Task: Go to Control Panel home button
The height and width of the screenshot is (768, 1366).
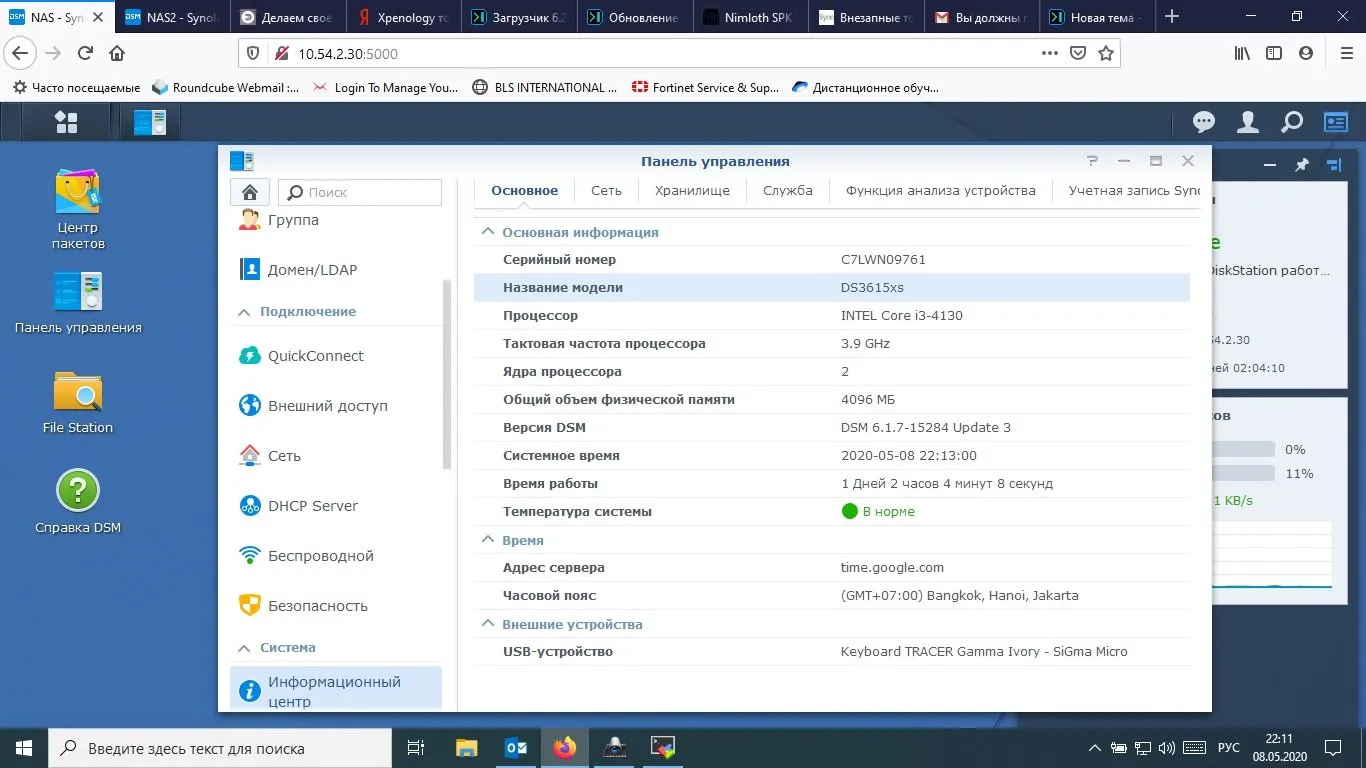Action: (x=250, y=192)
